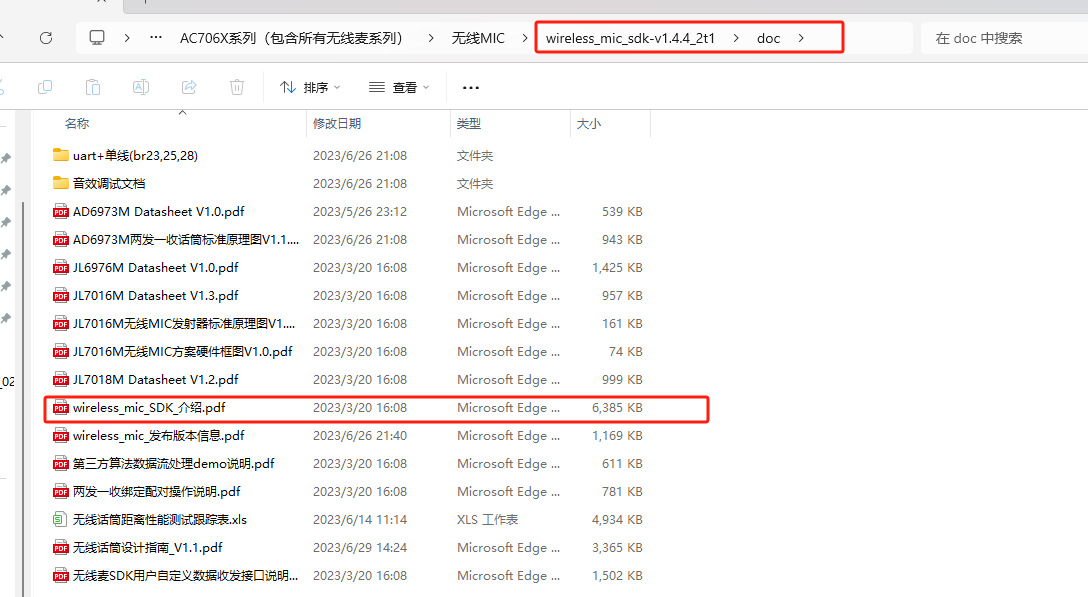
Task: Open the 排序 sort dropdown
Action: [x=310, y=87]
